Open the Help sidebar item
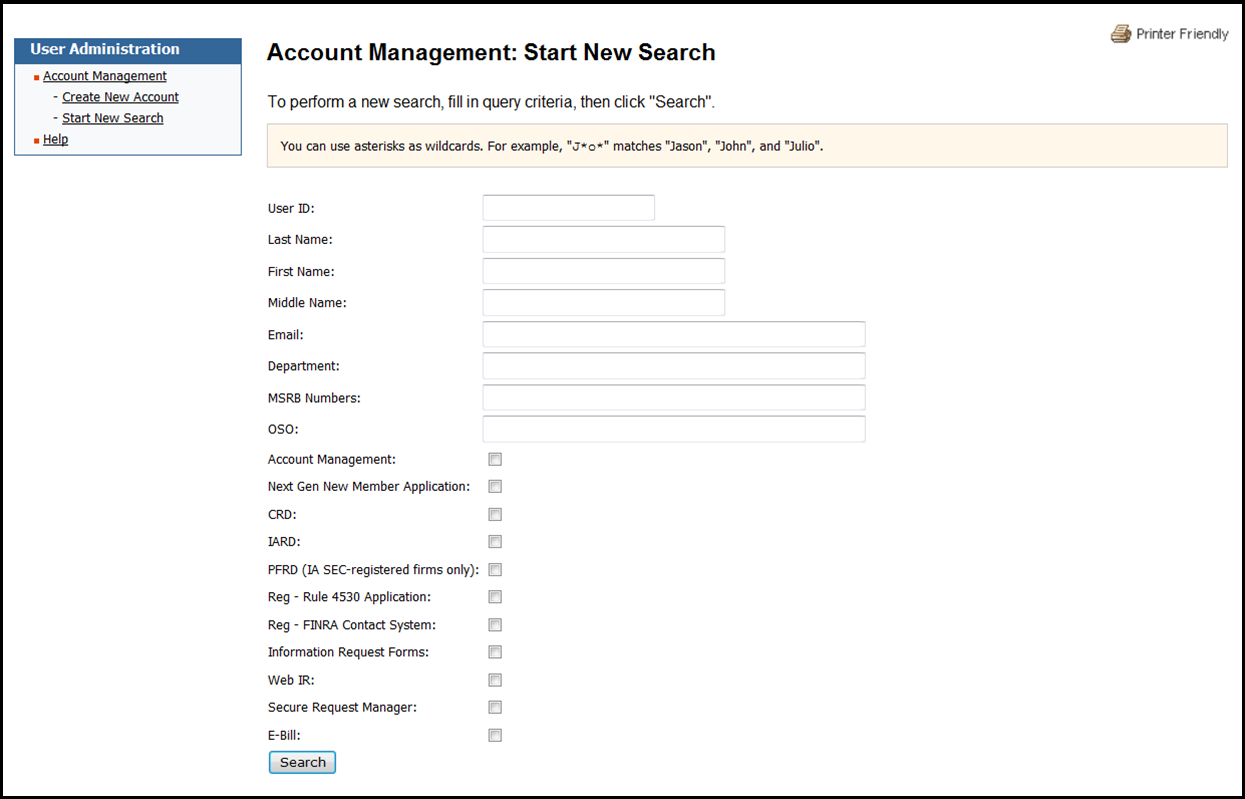The height and width of the screenshot is (799, 1245). coord(56,139)
